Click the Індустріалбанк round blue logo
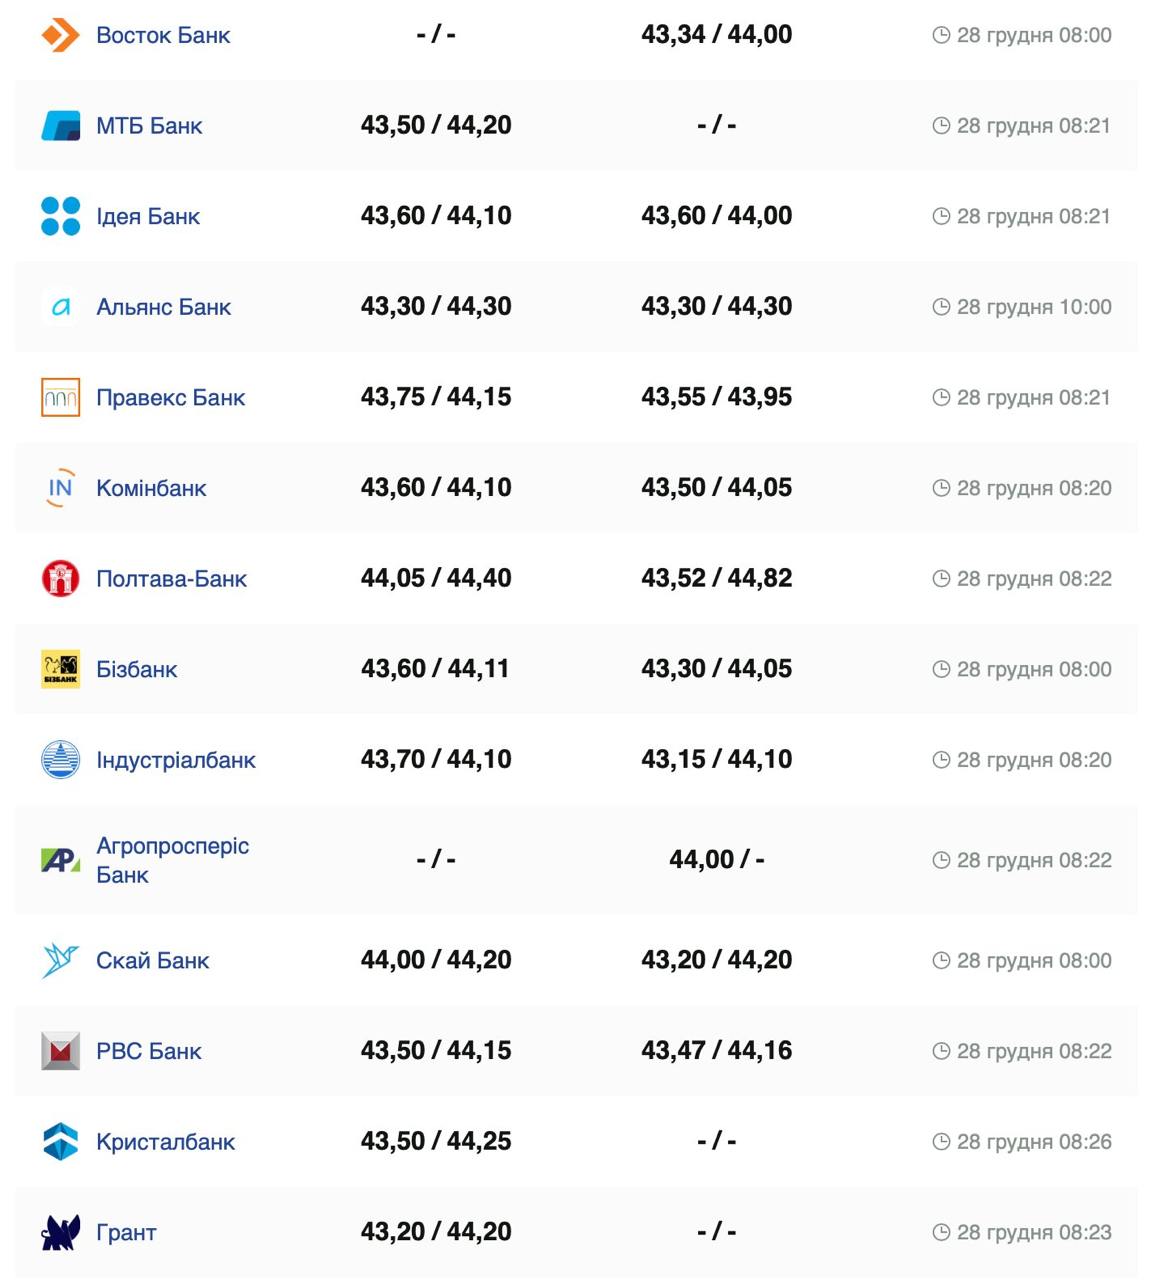 coord(60,760)
